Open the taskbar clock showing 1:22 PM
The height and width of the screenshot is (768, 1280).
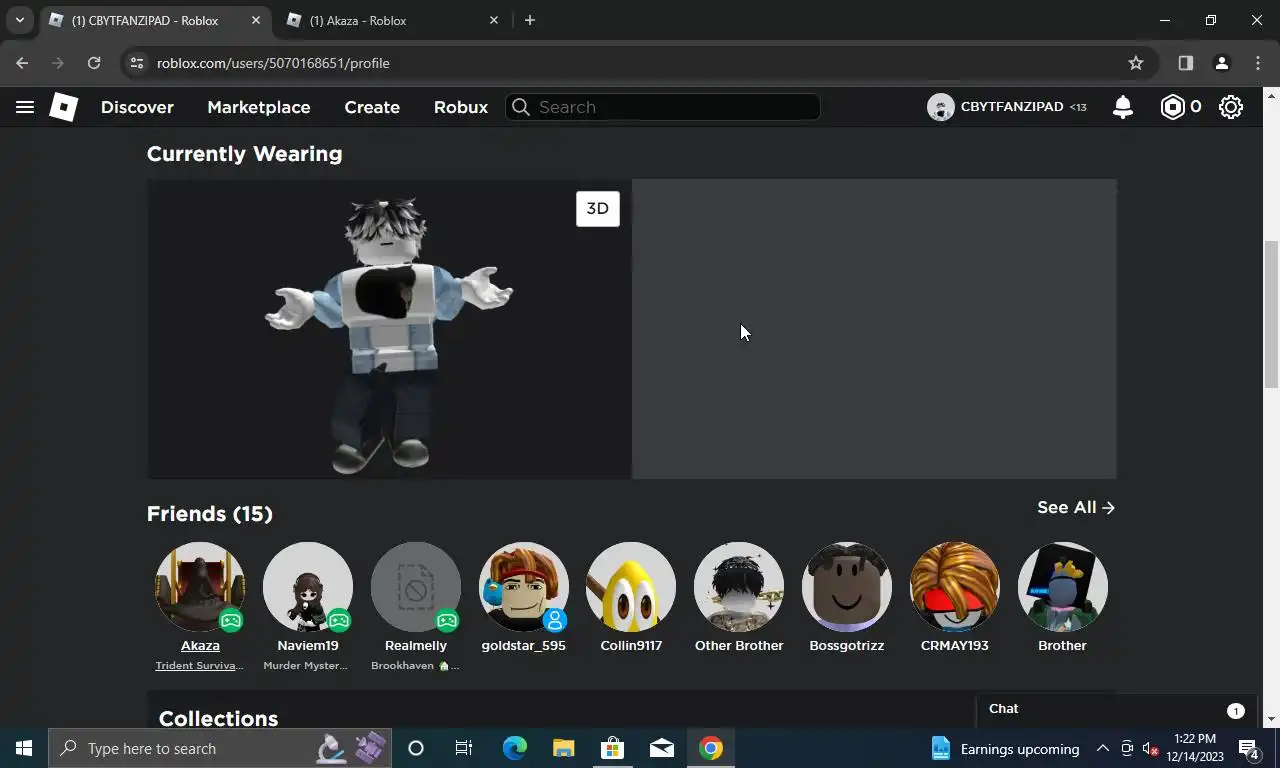[x=1195, y=748]
